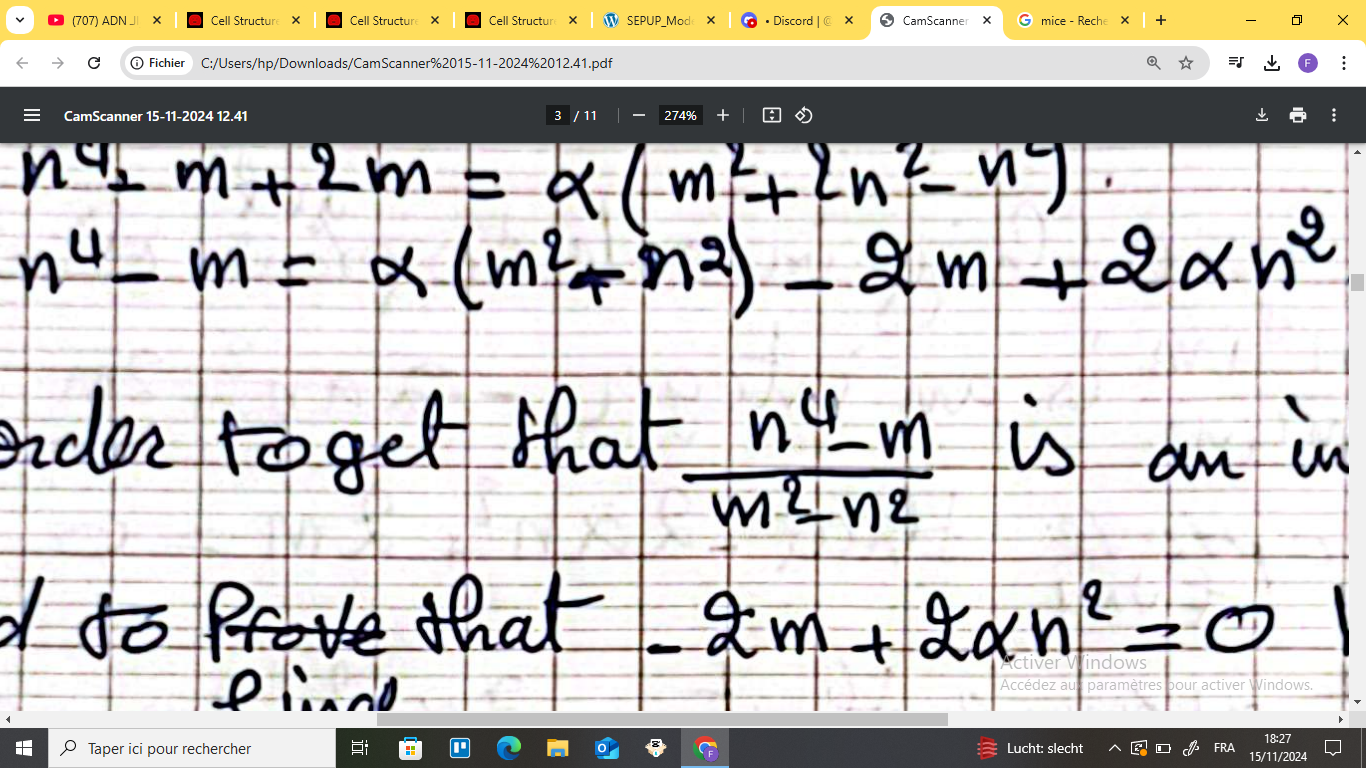
Task: Click the scroll left arrow
Action: click(7, 719)
